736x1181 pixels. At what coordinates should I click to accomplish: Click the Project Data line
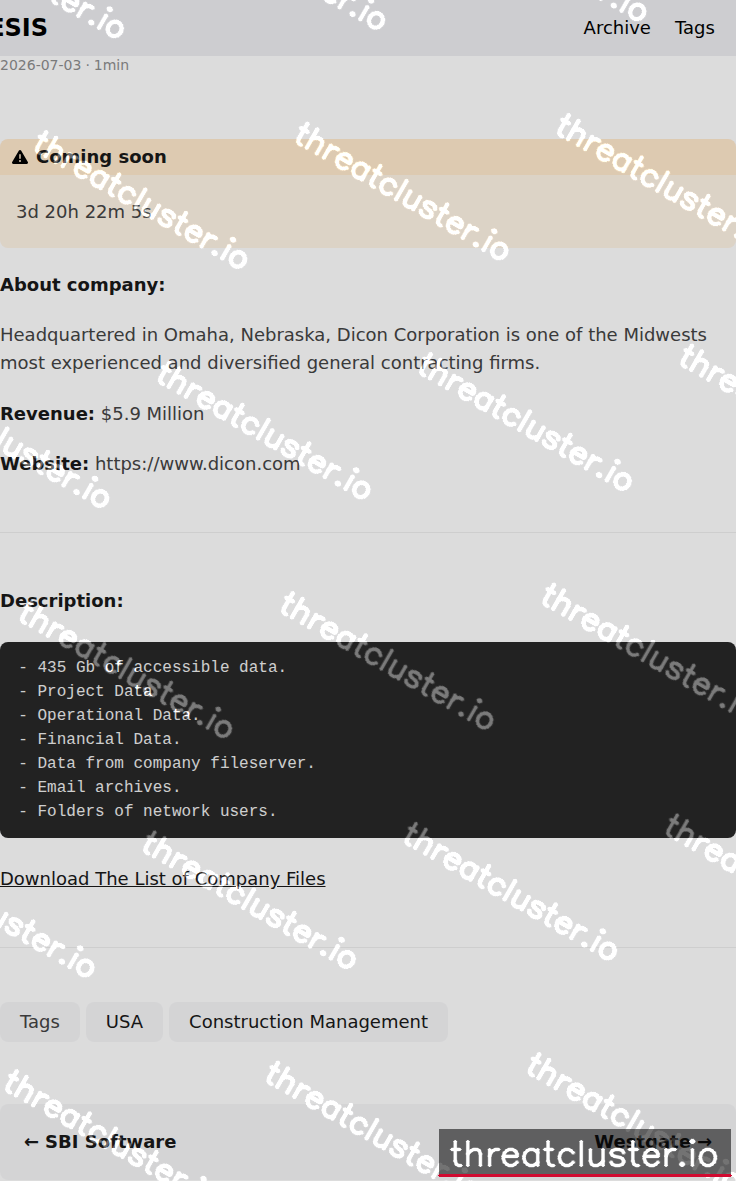coord(86,691)
